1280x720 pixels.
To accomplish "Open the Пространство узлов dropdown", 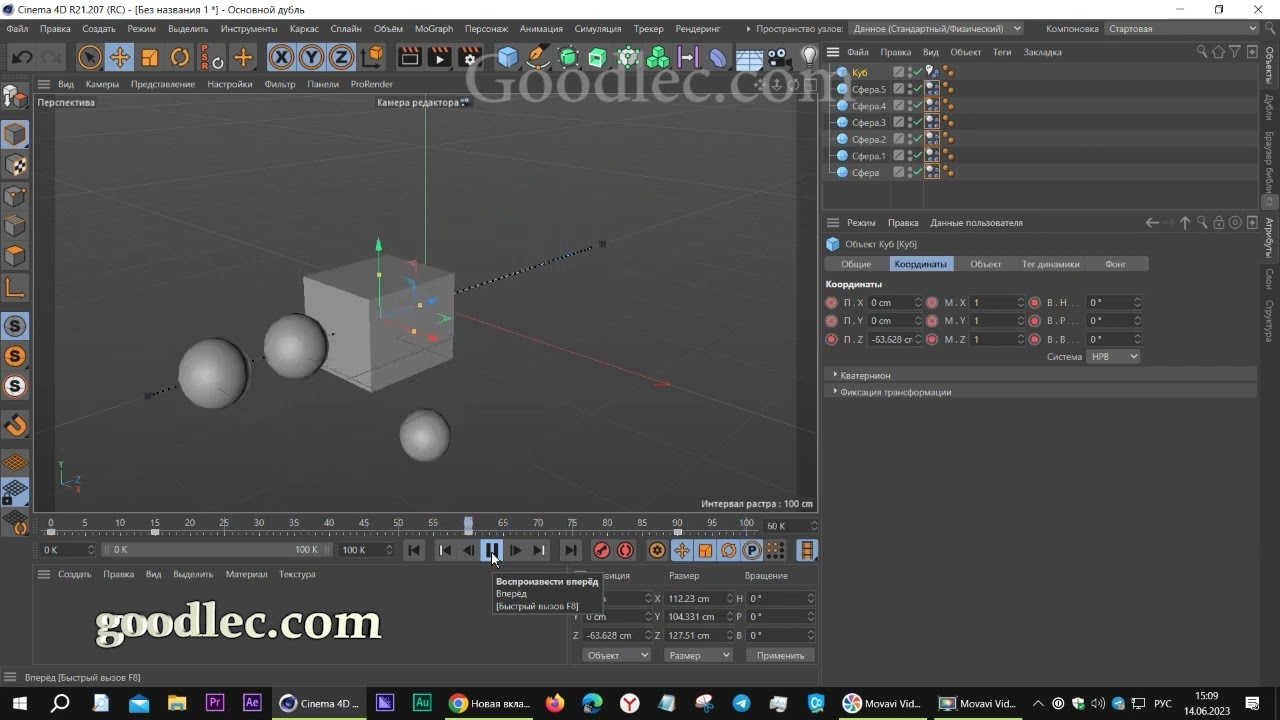I will pos(938,29).
